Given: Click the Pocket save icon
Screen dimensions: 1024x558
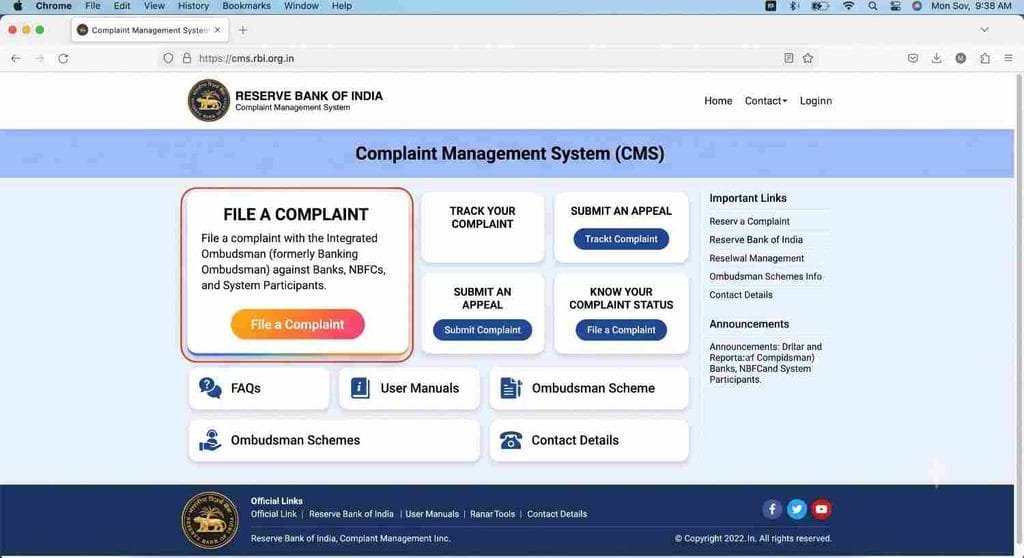Looking at the screenshot, I should coord(913,58).
